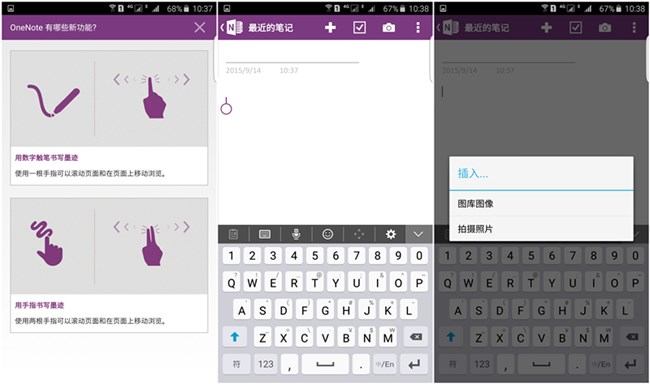Tap text 使用一根手指可以滚动页面和在页面上移动浏览
Screen dimensions: 650x384
pyautogui.click(x=90, y=173)
